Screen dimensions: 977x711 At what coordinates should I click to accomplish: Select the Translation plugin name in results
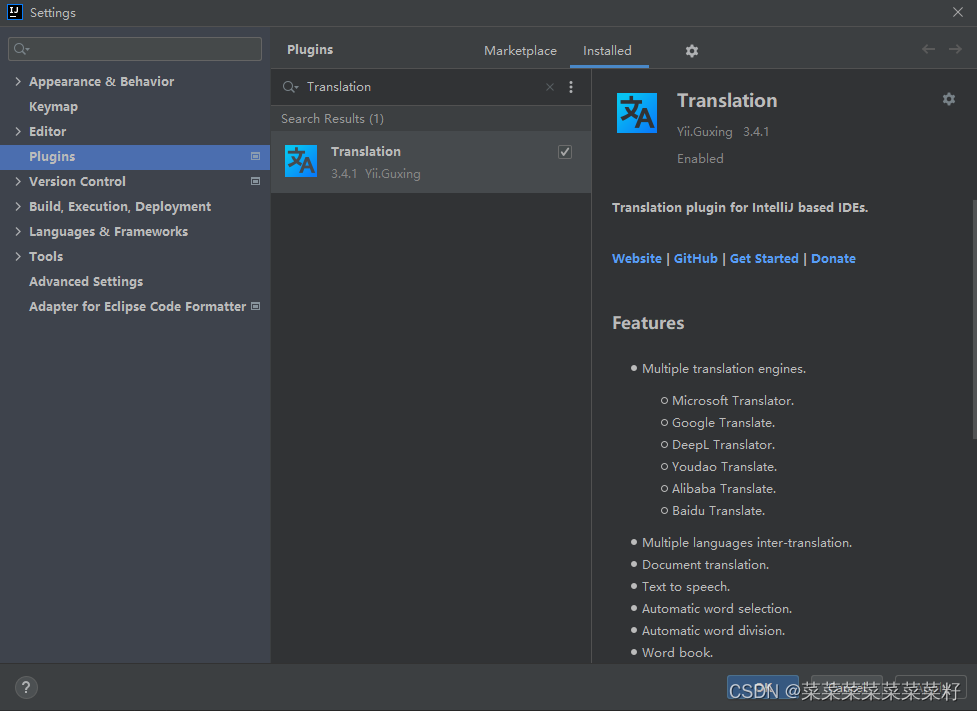[x=366, y=152]
